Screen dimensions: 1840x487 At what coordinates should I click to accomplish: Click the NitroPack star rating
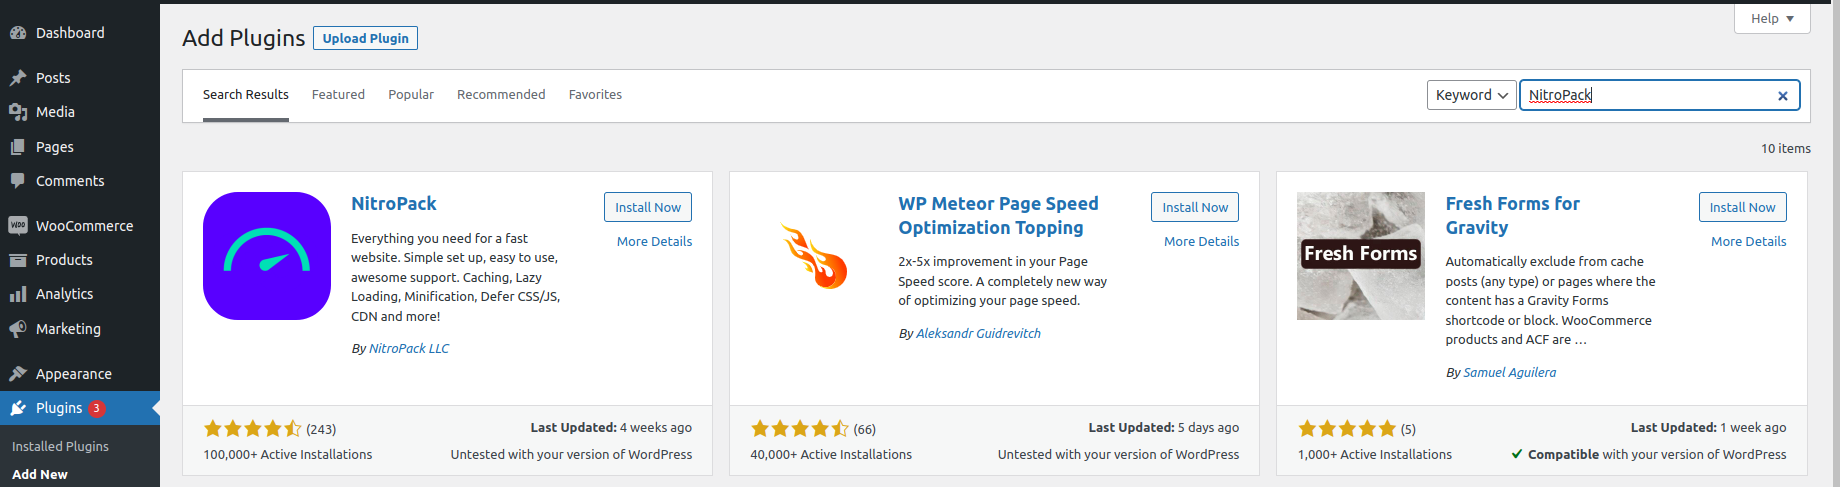coord(252,429)
